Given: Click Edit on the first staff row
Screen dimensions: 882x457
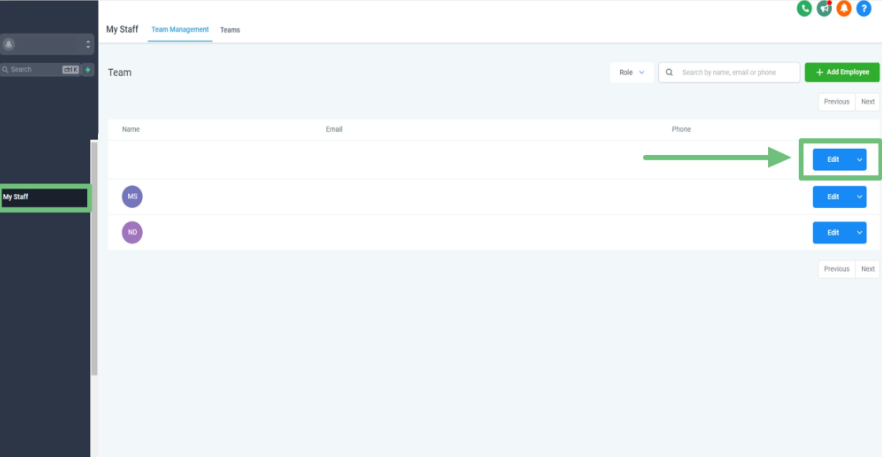Looking at the screenshot, I should click(x=833, y=160).
